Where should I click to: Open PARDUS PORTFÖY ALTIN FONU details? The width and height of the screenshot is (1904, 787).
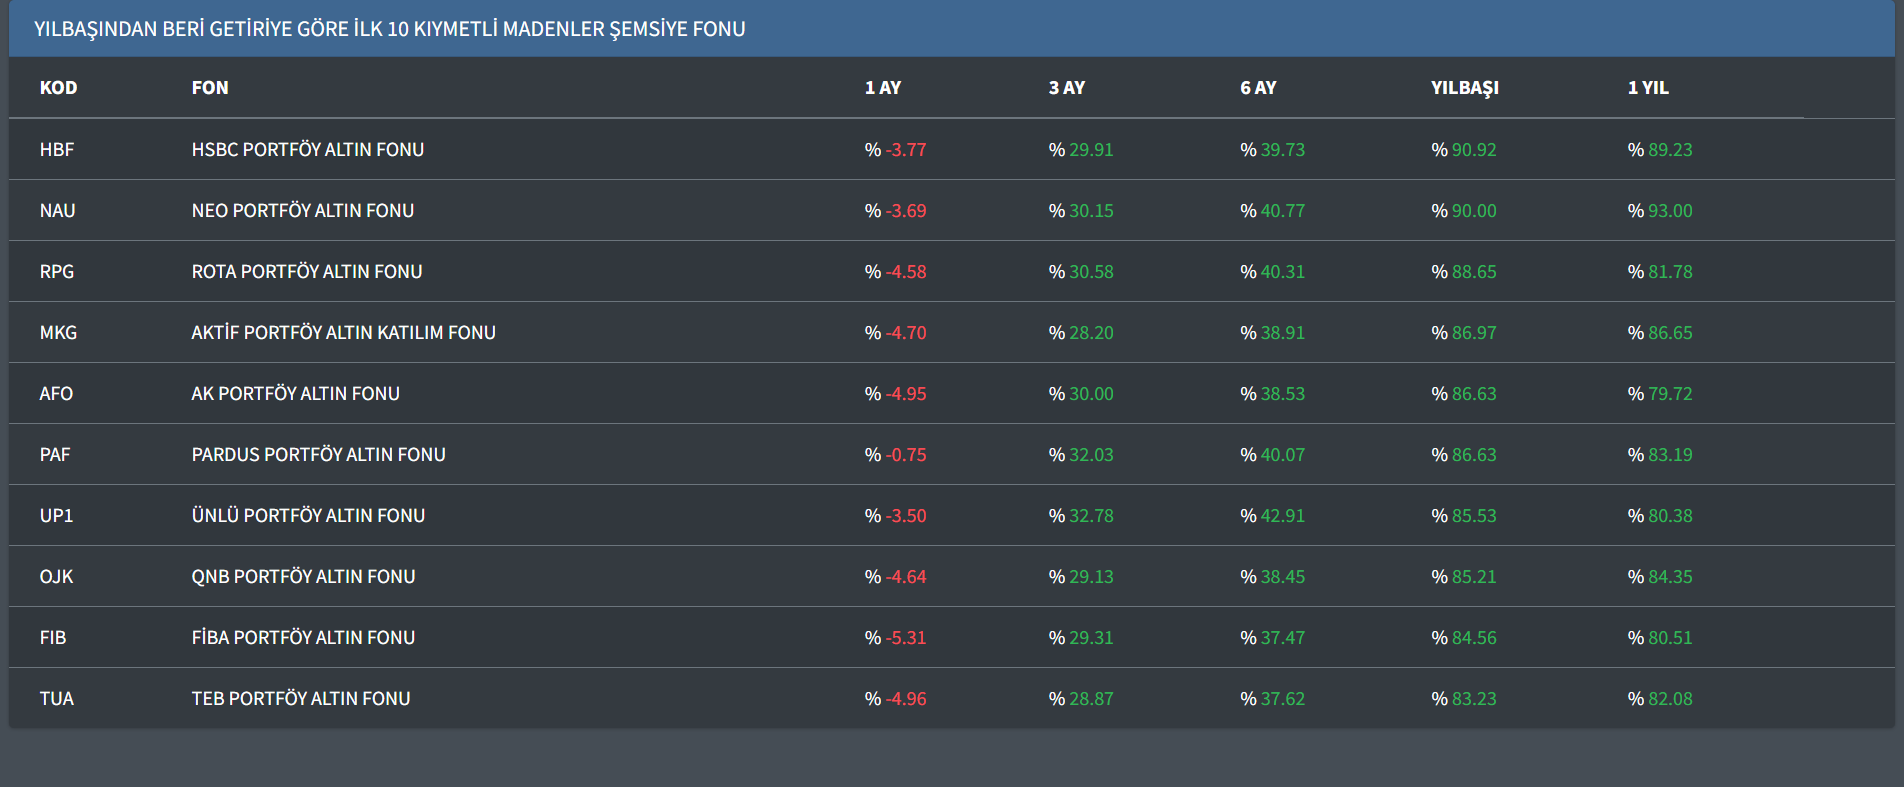coord(318,455)
